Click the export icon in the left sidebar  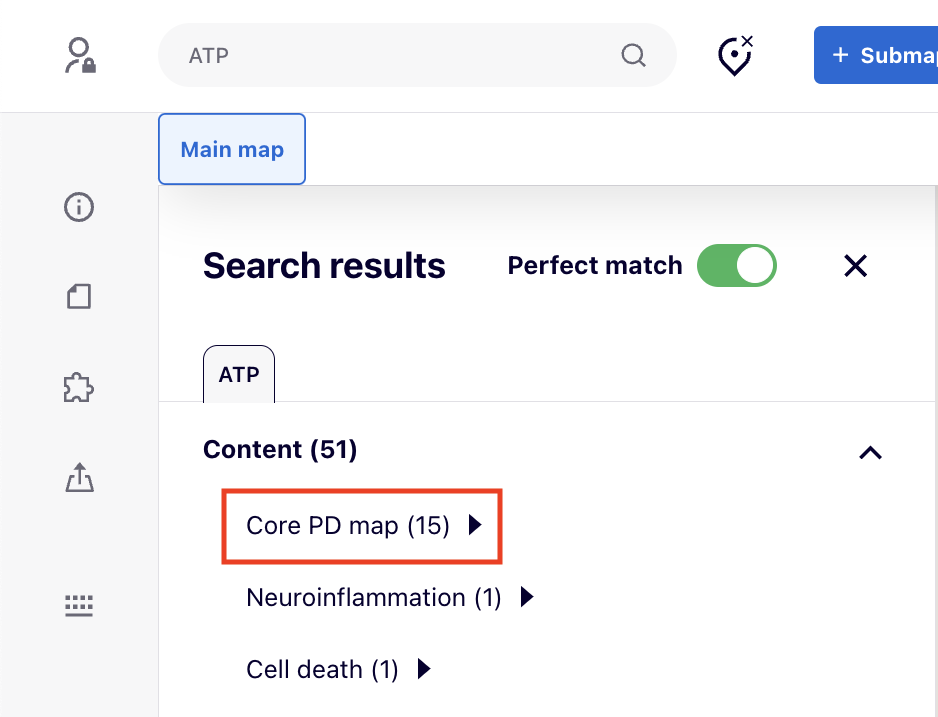78,478
